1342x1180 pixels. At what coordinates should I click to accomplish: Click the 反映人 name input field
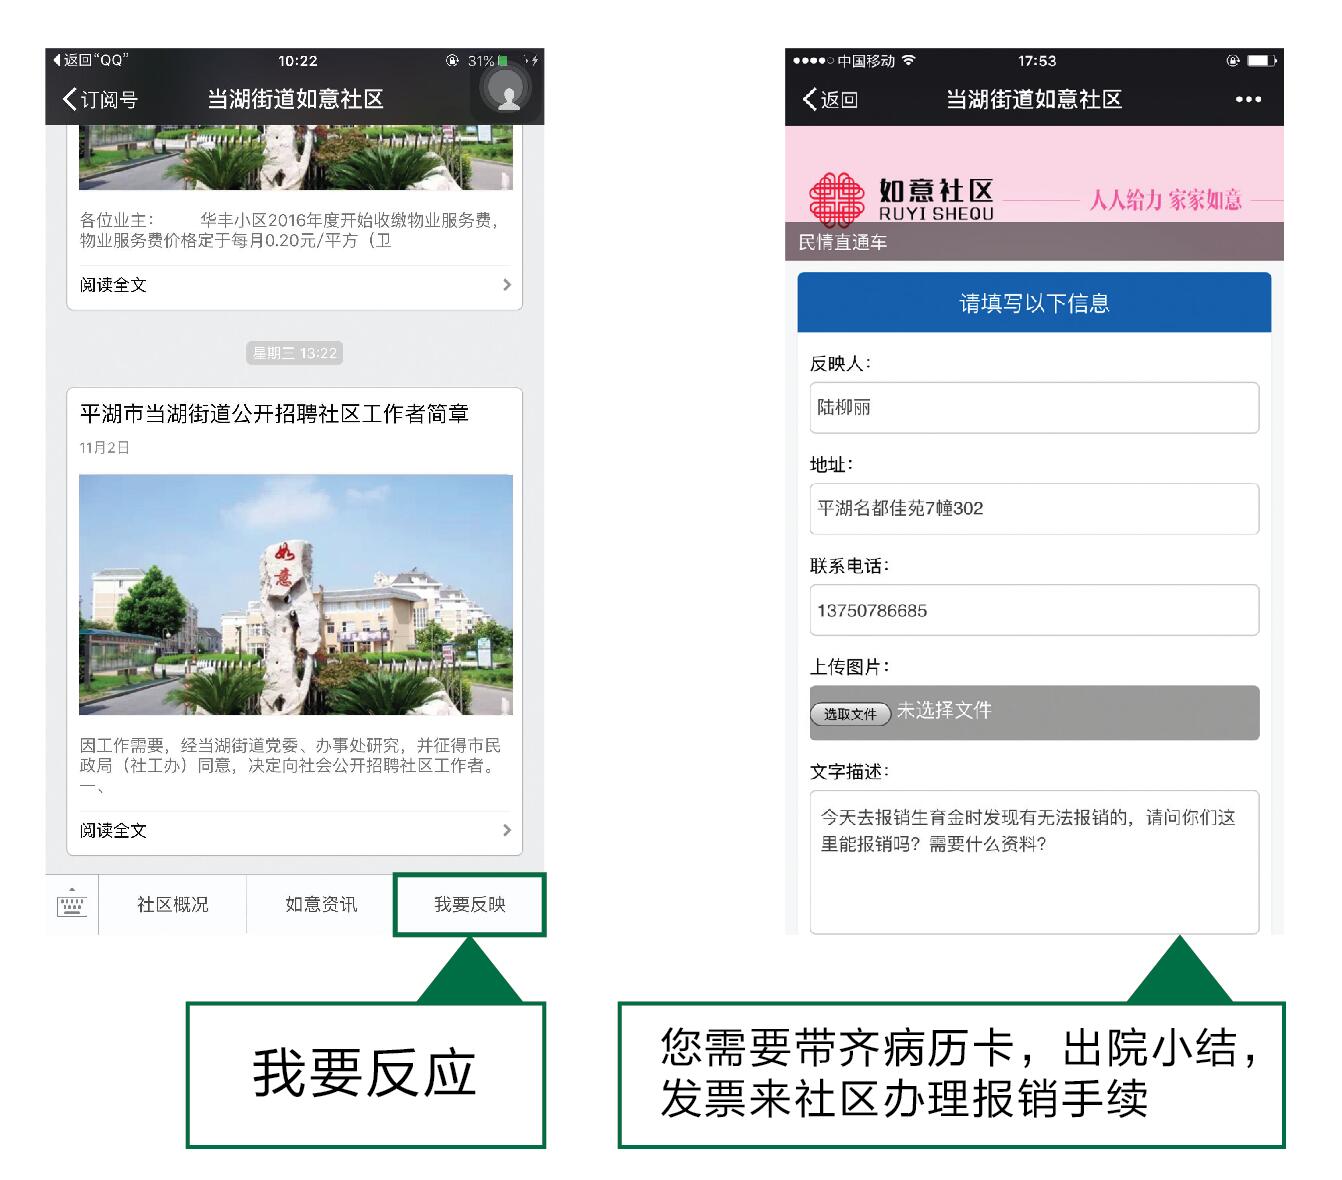point(1034,408)
